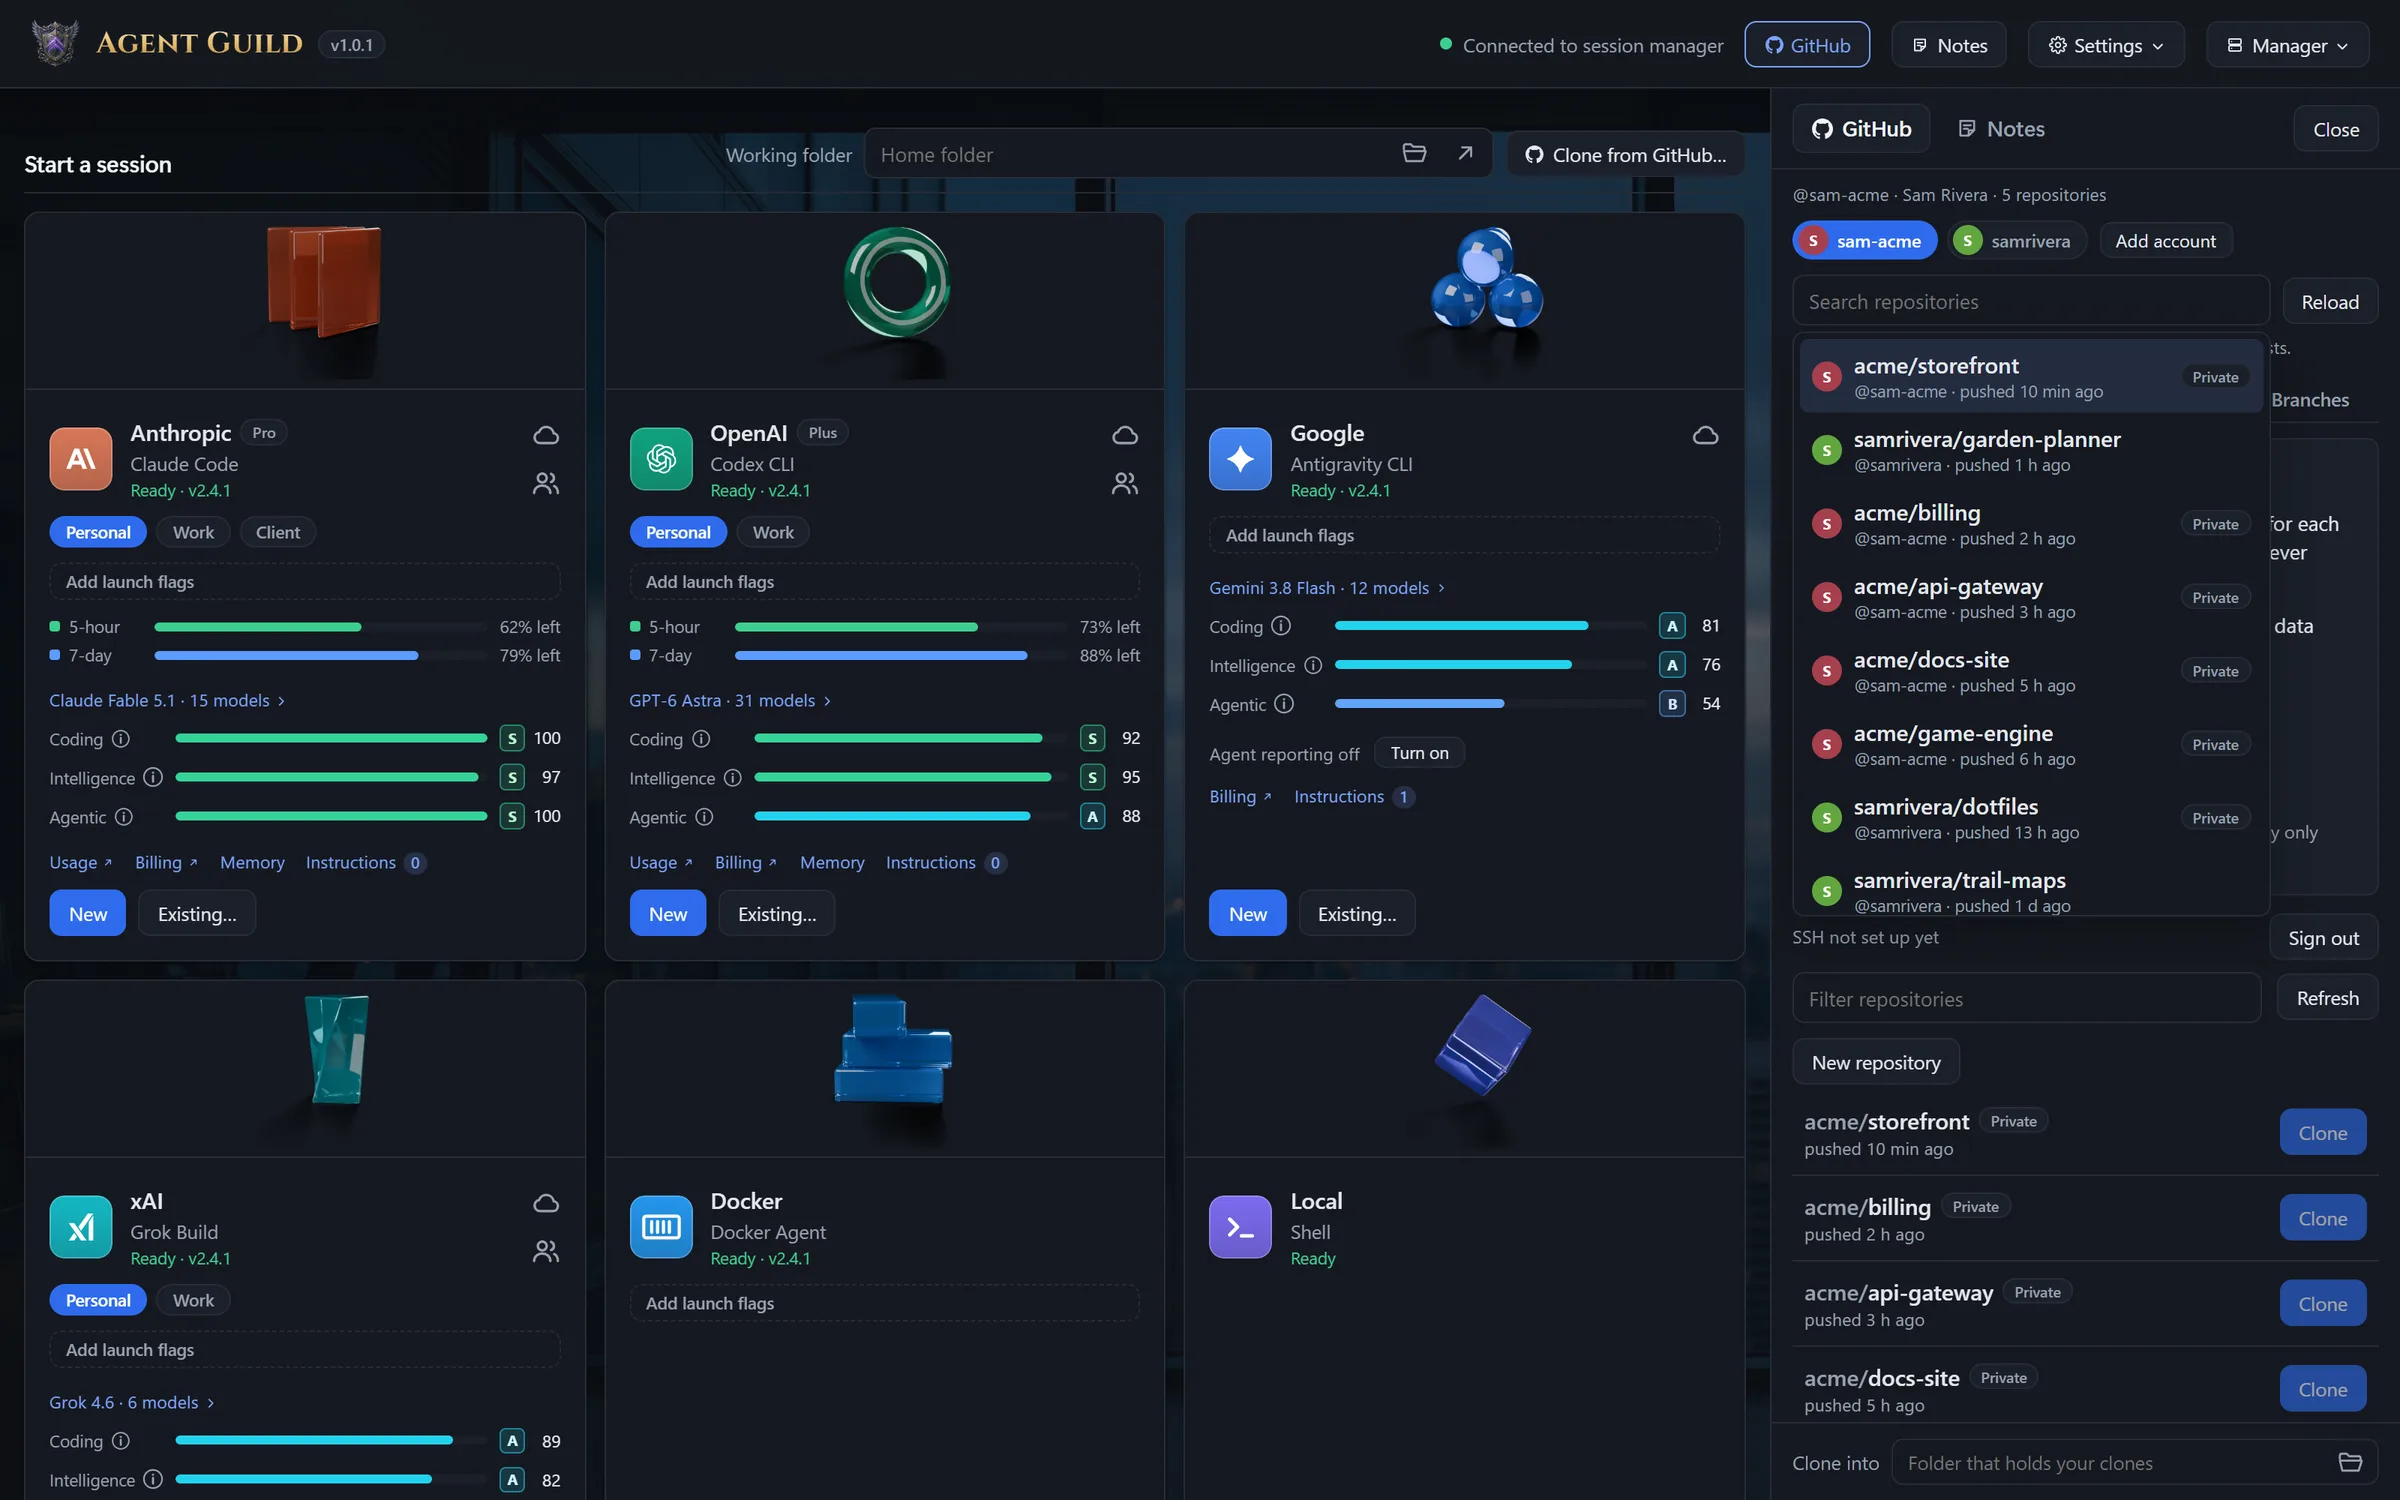Select the GitHub tab in side panel
Screen dimensions: 2400x1500
1861,129
